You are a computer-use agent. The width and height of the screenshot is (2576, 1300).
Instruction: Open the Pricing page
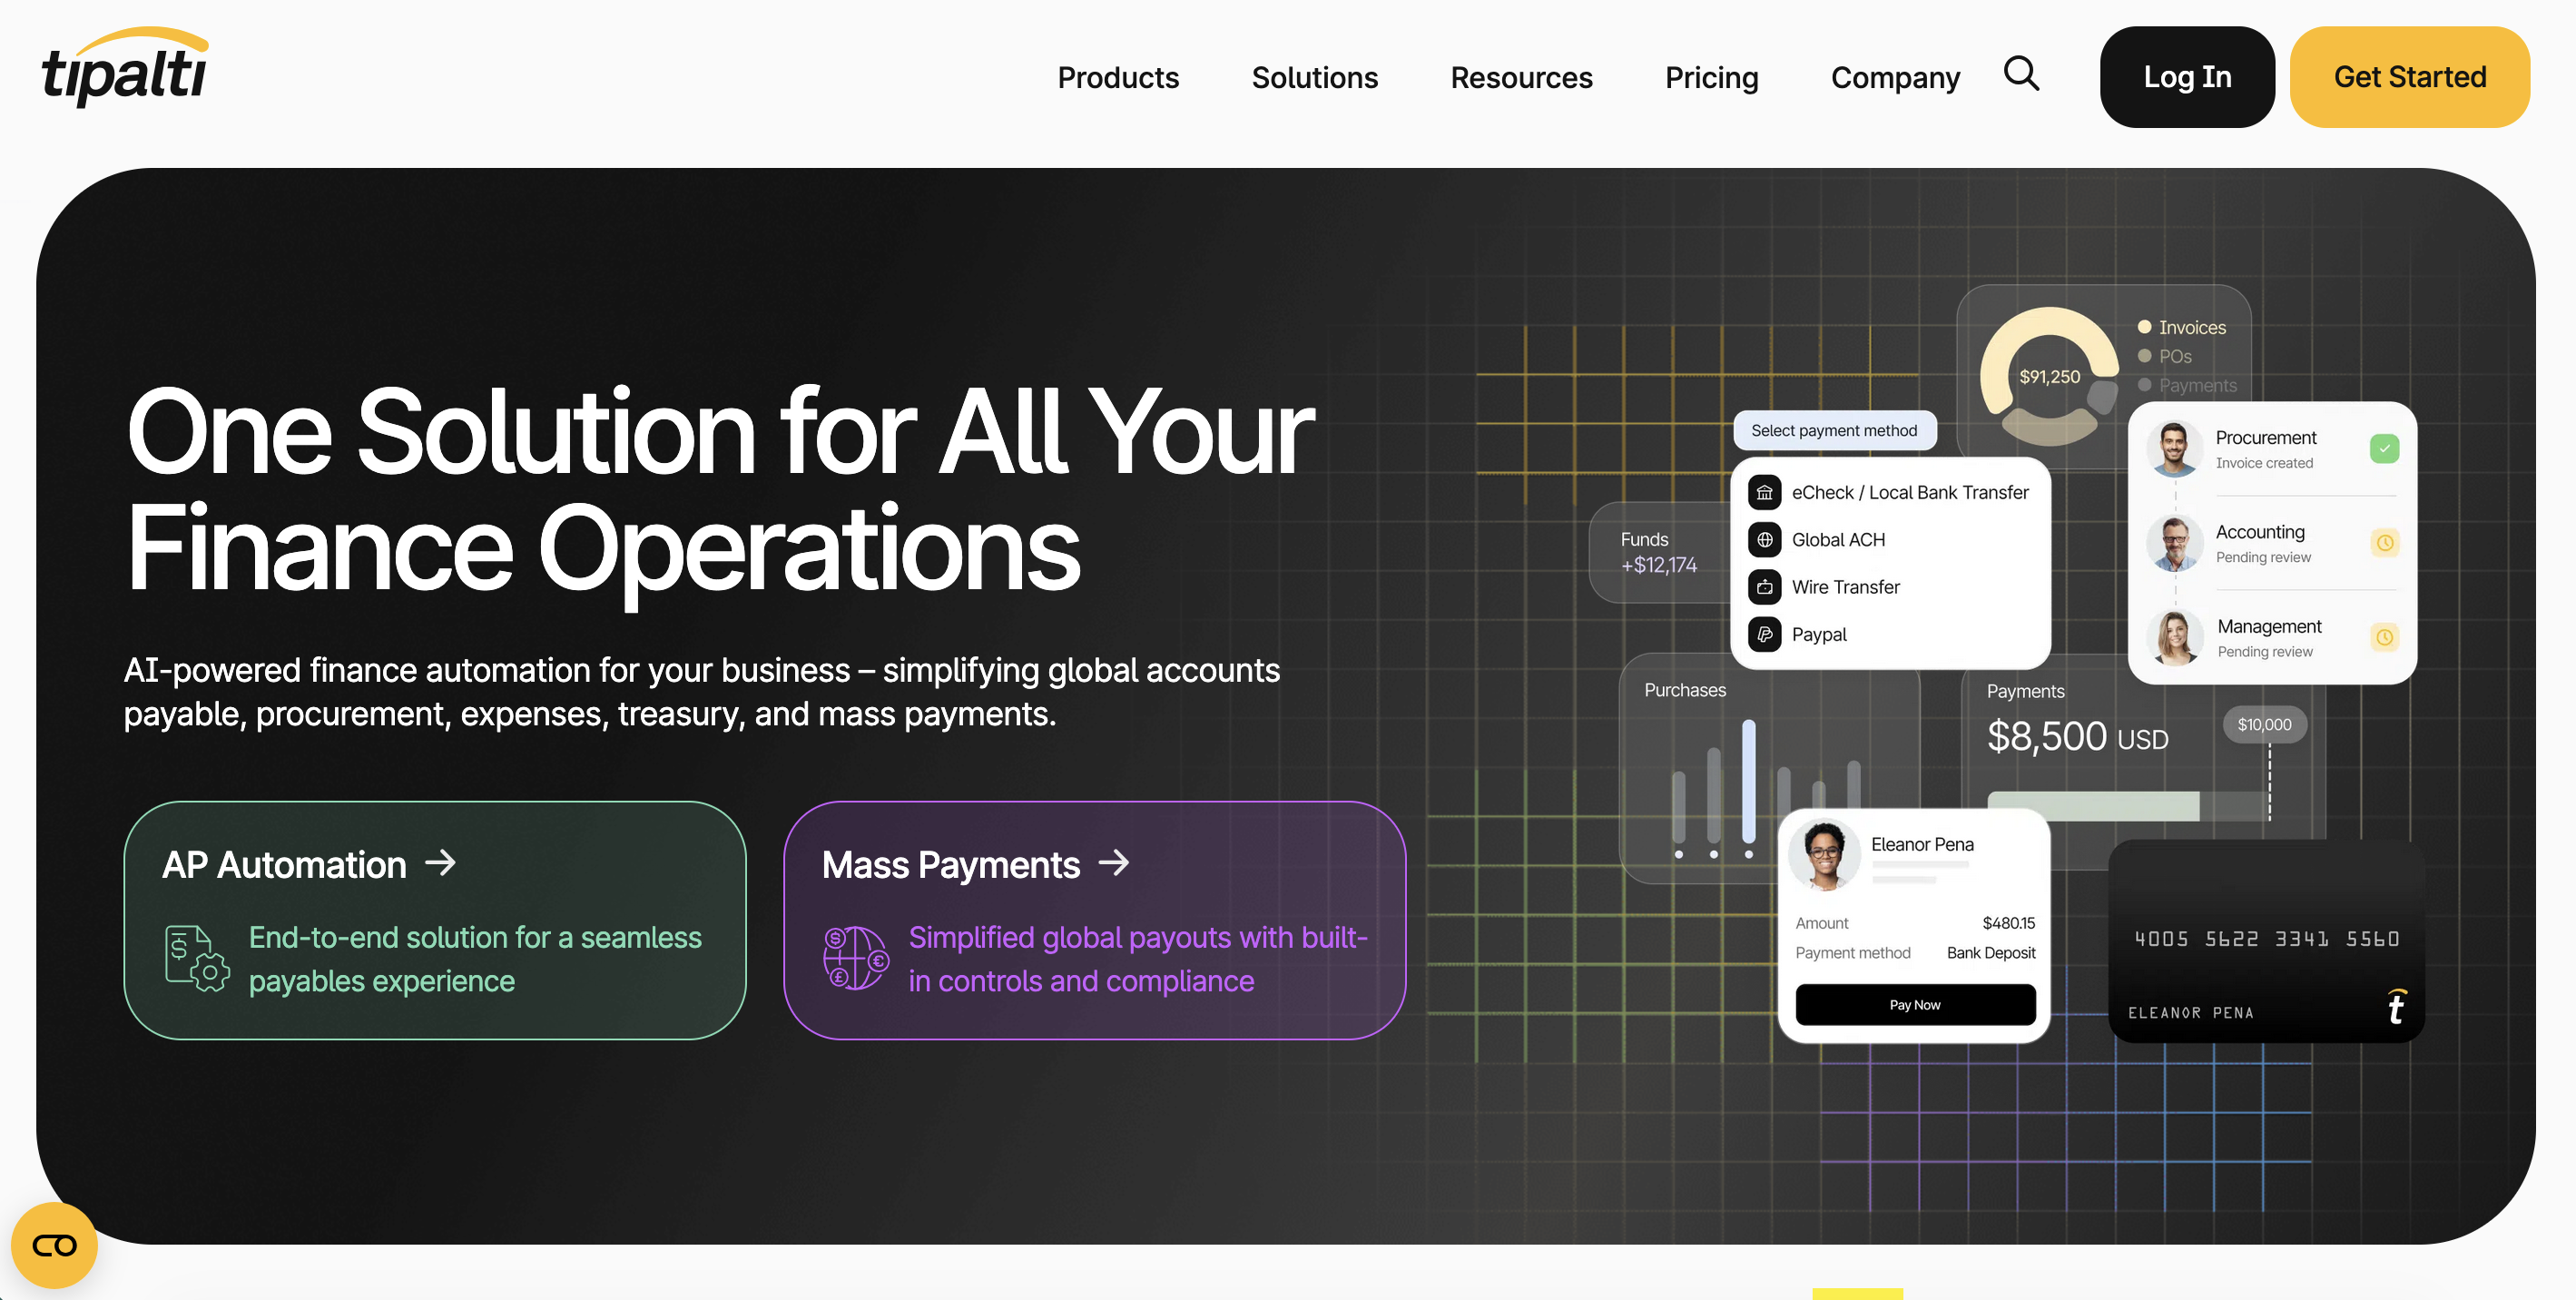[1711, 77]
